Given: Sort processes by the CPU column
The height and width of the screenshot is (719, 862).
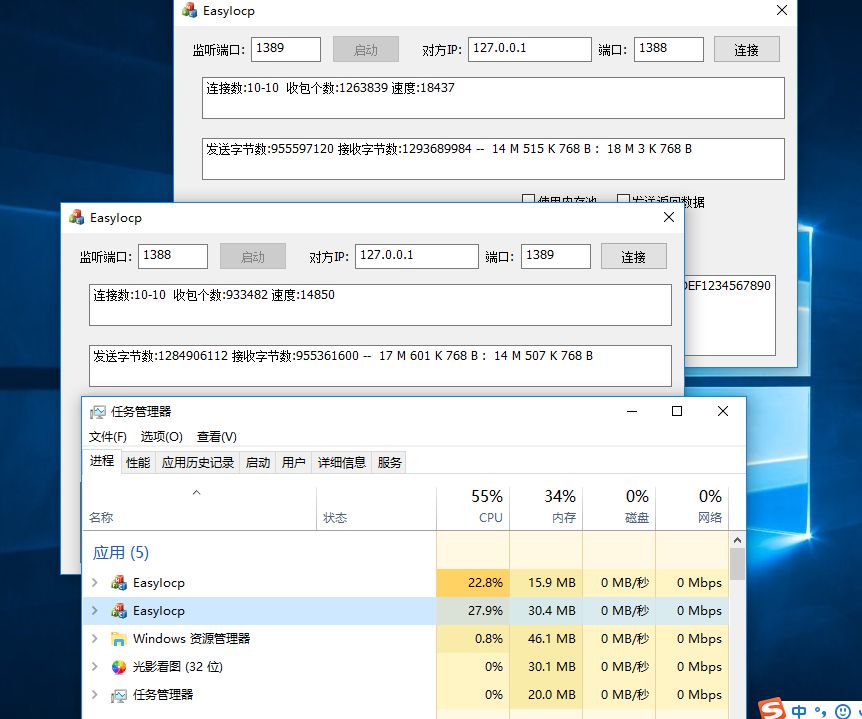Looking at the screenshot, I should point(473,507).
